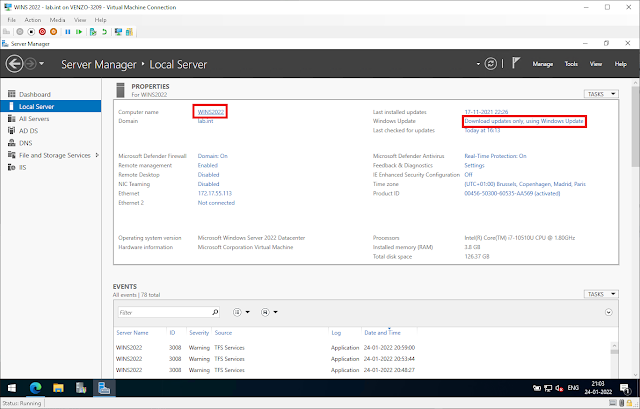This screenshot has width=640, height=409.
Task: Click the Domain: On firewall link
Action: (x=213, y=156)
